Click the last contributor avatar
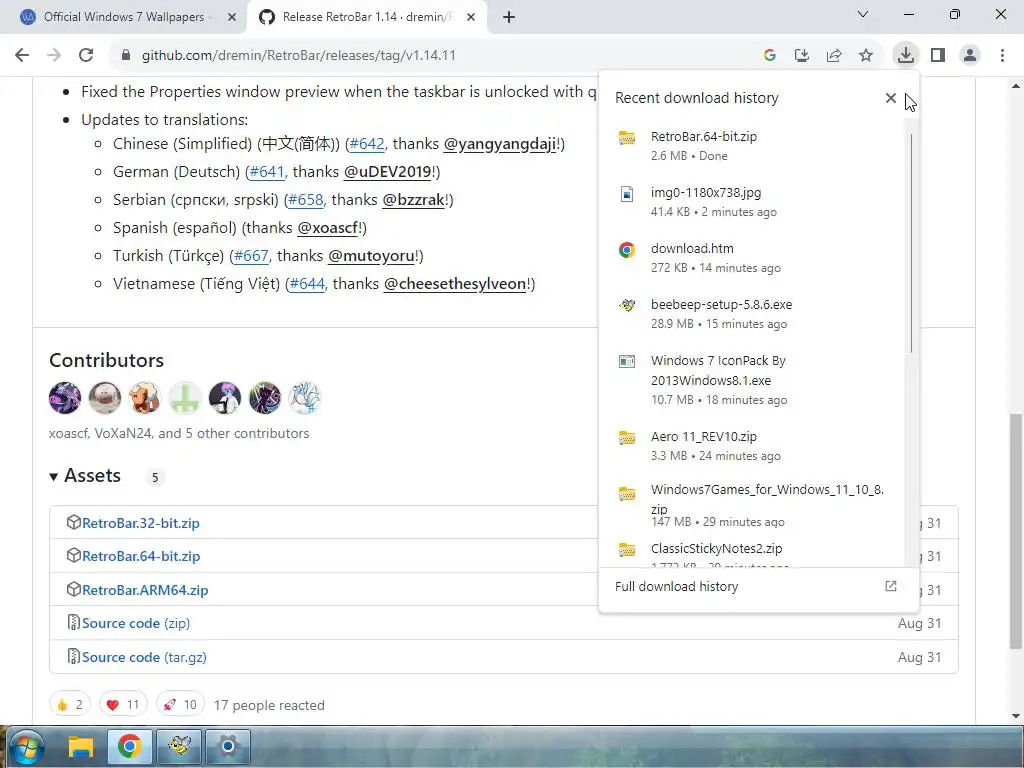Image resolution: width=1024 pixels, height=768 pixels. 304,398
